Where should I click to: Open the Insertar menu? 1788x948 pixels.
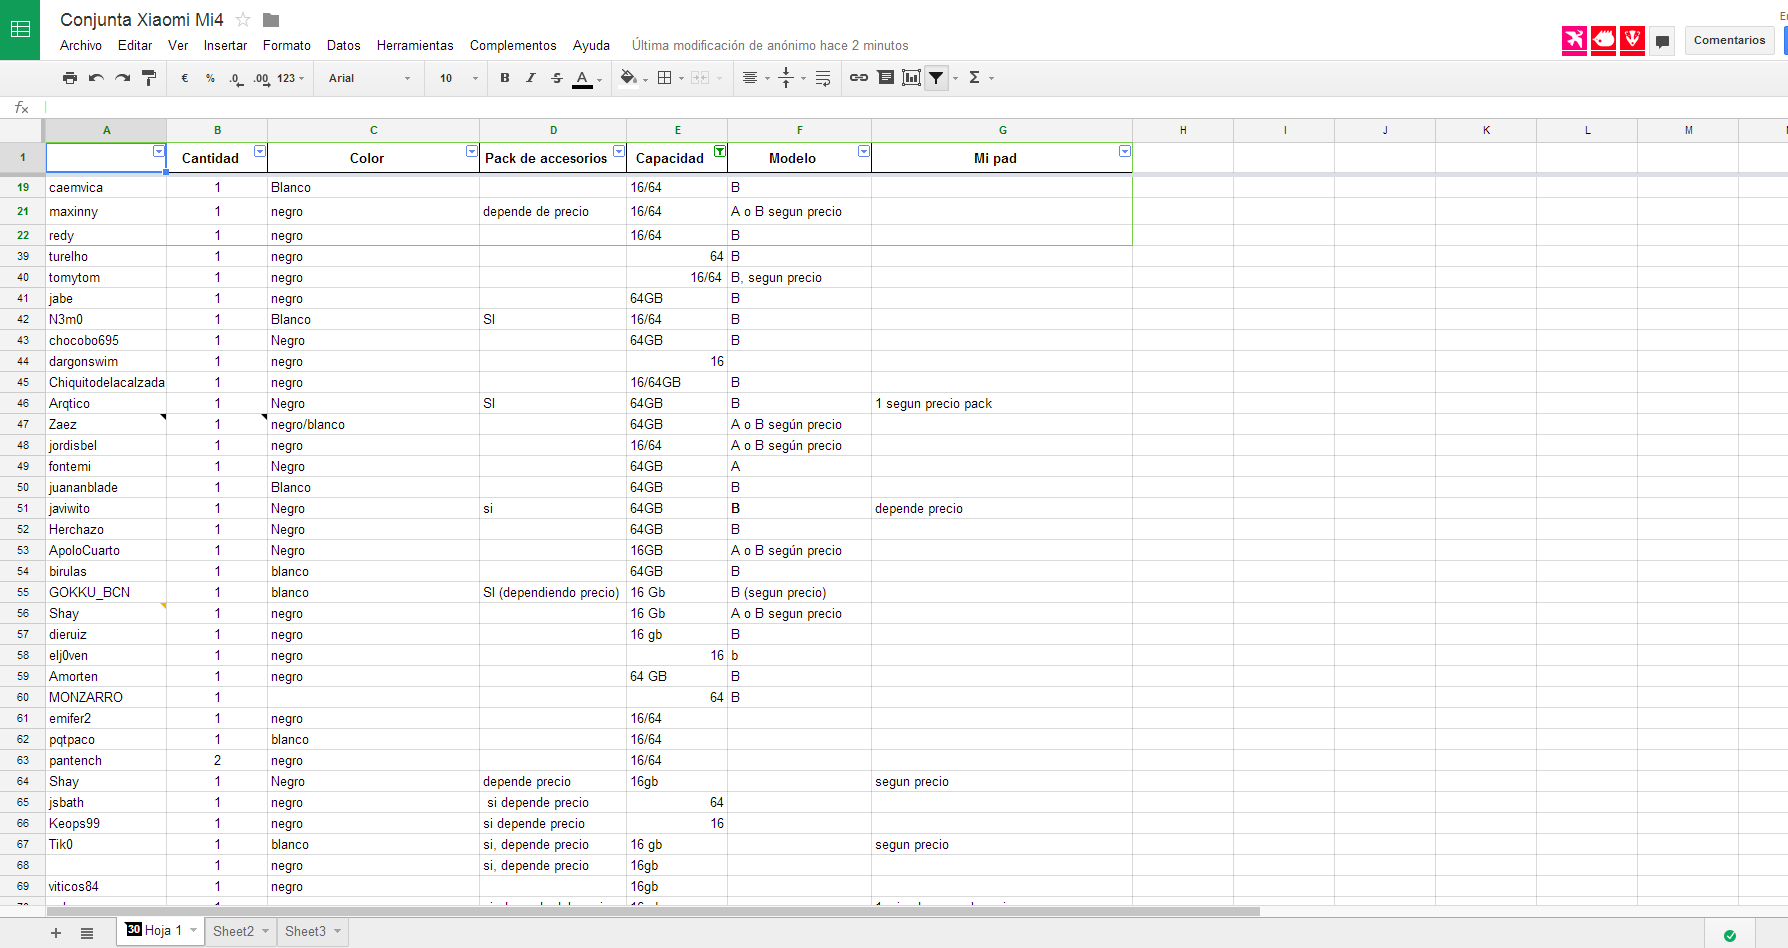[x=225, y=45]
